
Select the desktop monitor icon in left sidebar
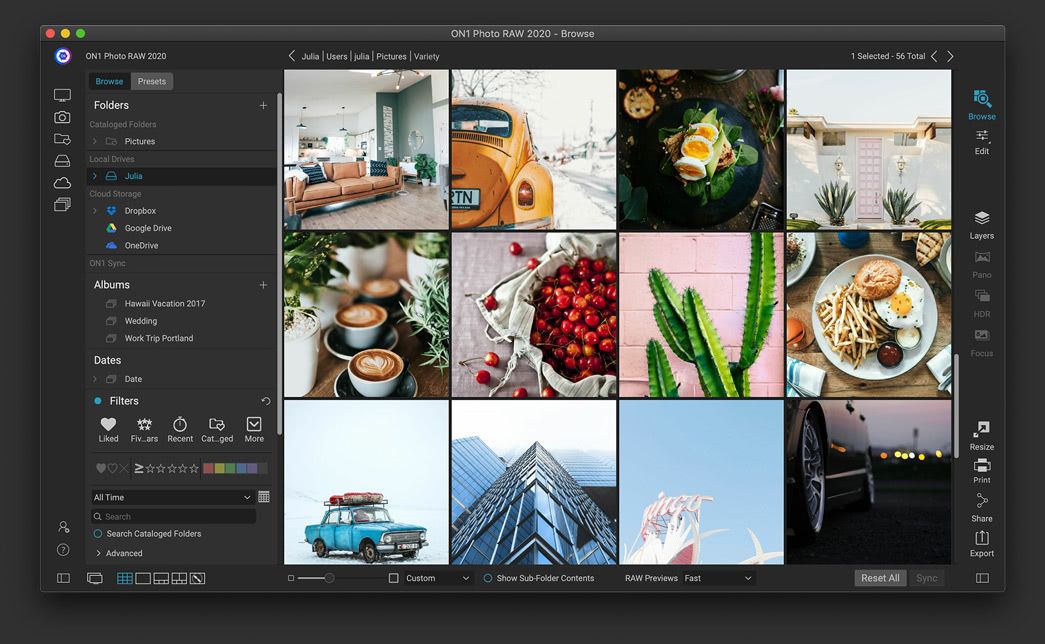point(62,95)
